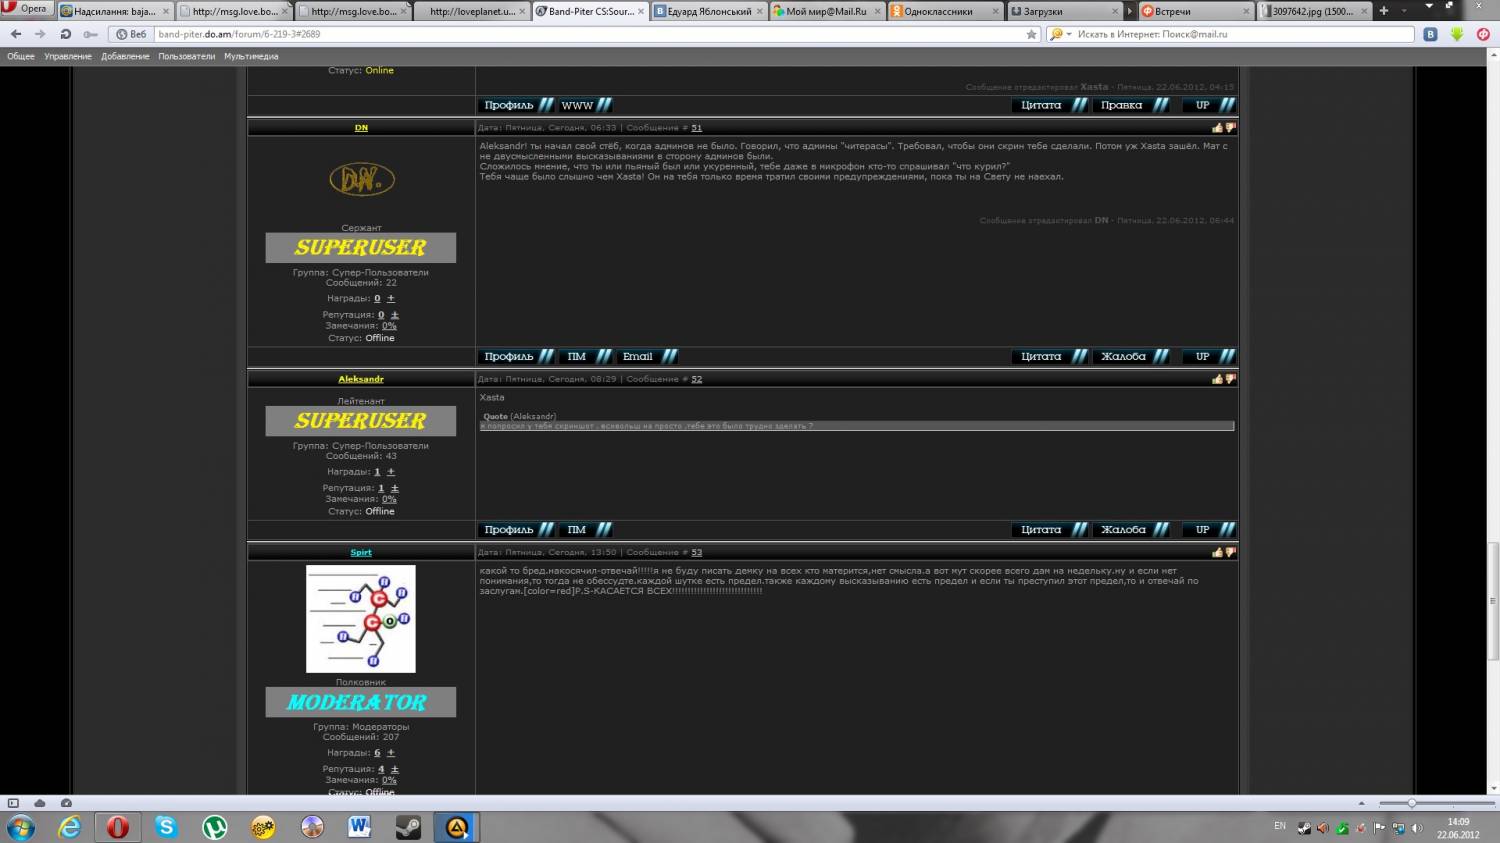The image size is (1500, 843).
Task: Reload the page with the refresh icon
Action: (x=66, y=34)
